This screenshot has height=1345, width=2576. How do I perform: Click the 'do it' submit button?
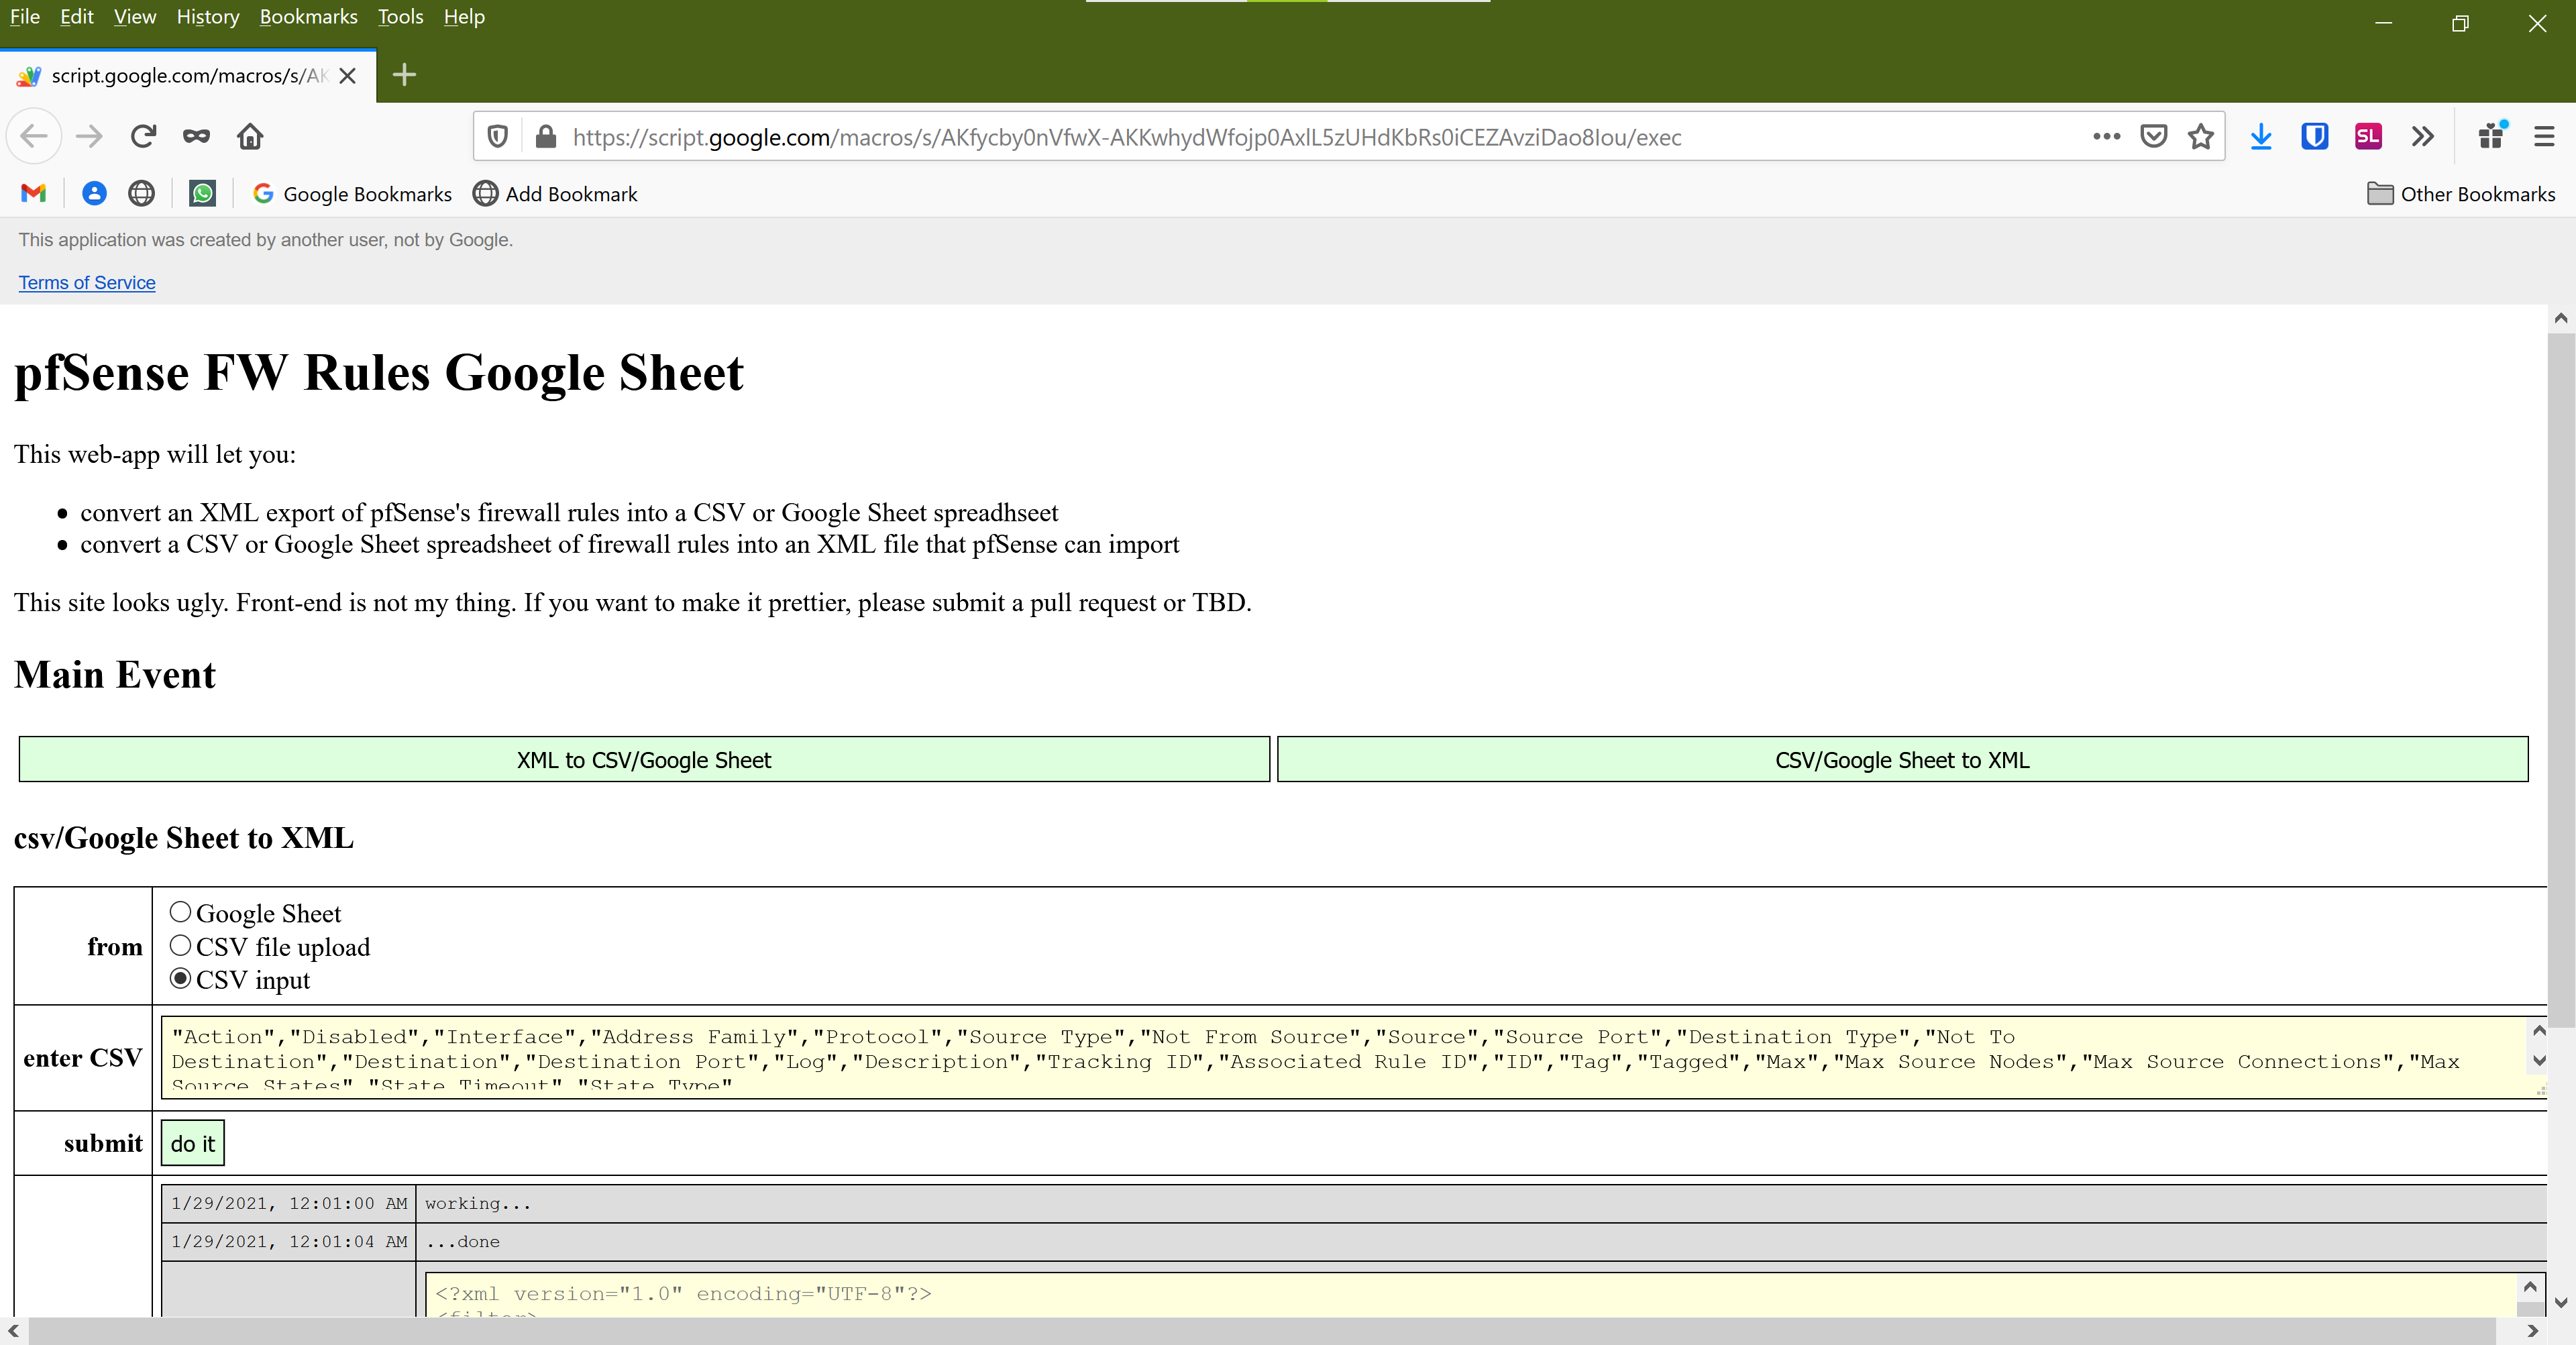pos(193,1143)
